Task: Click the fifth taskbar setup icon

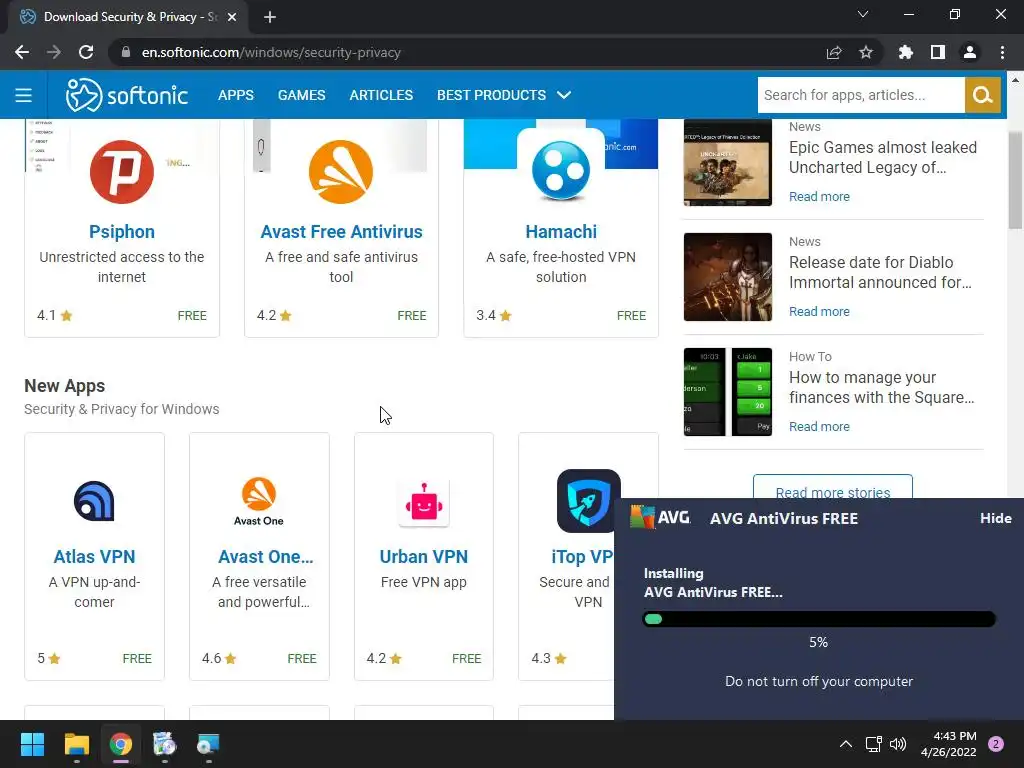Action: 208,744
